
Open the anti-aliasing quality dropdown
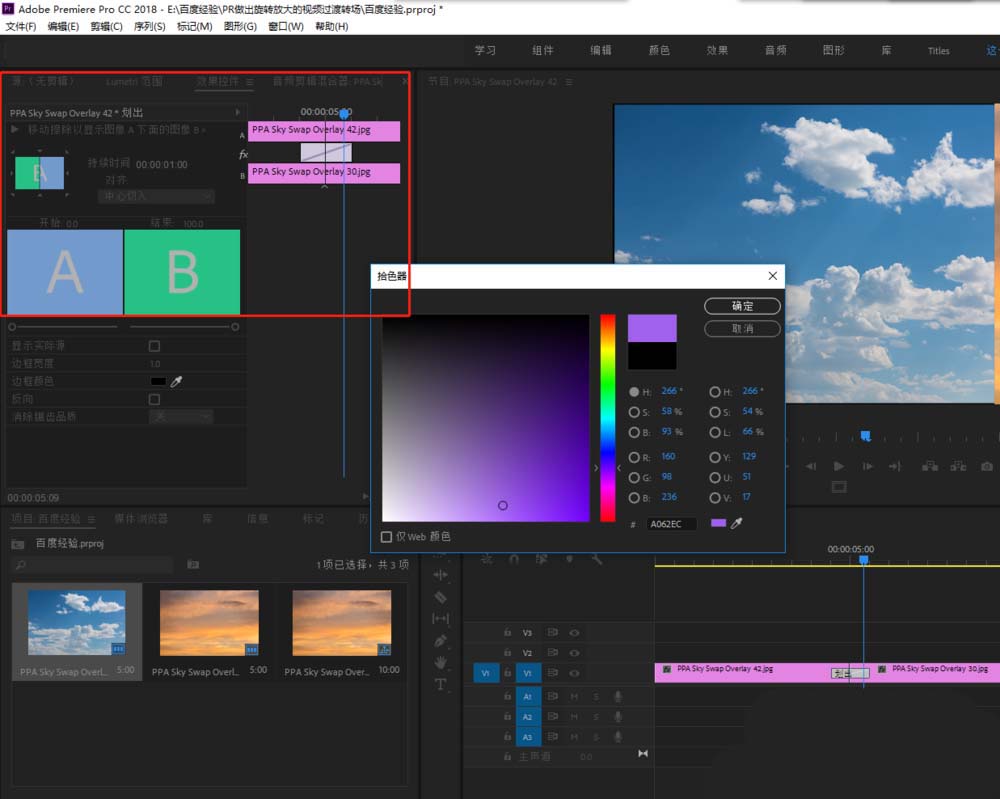tap(181, 417)
